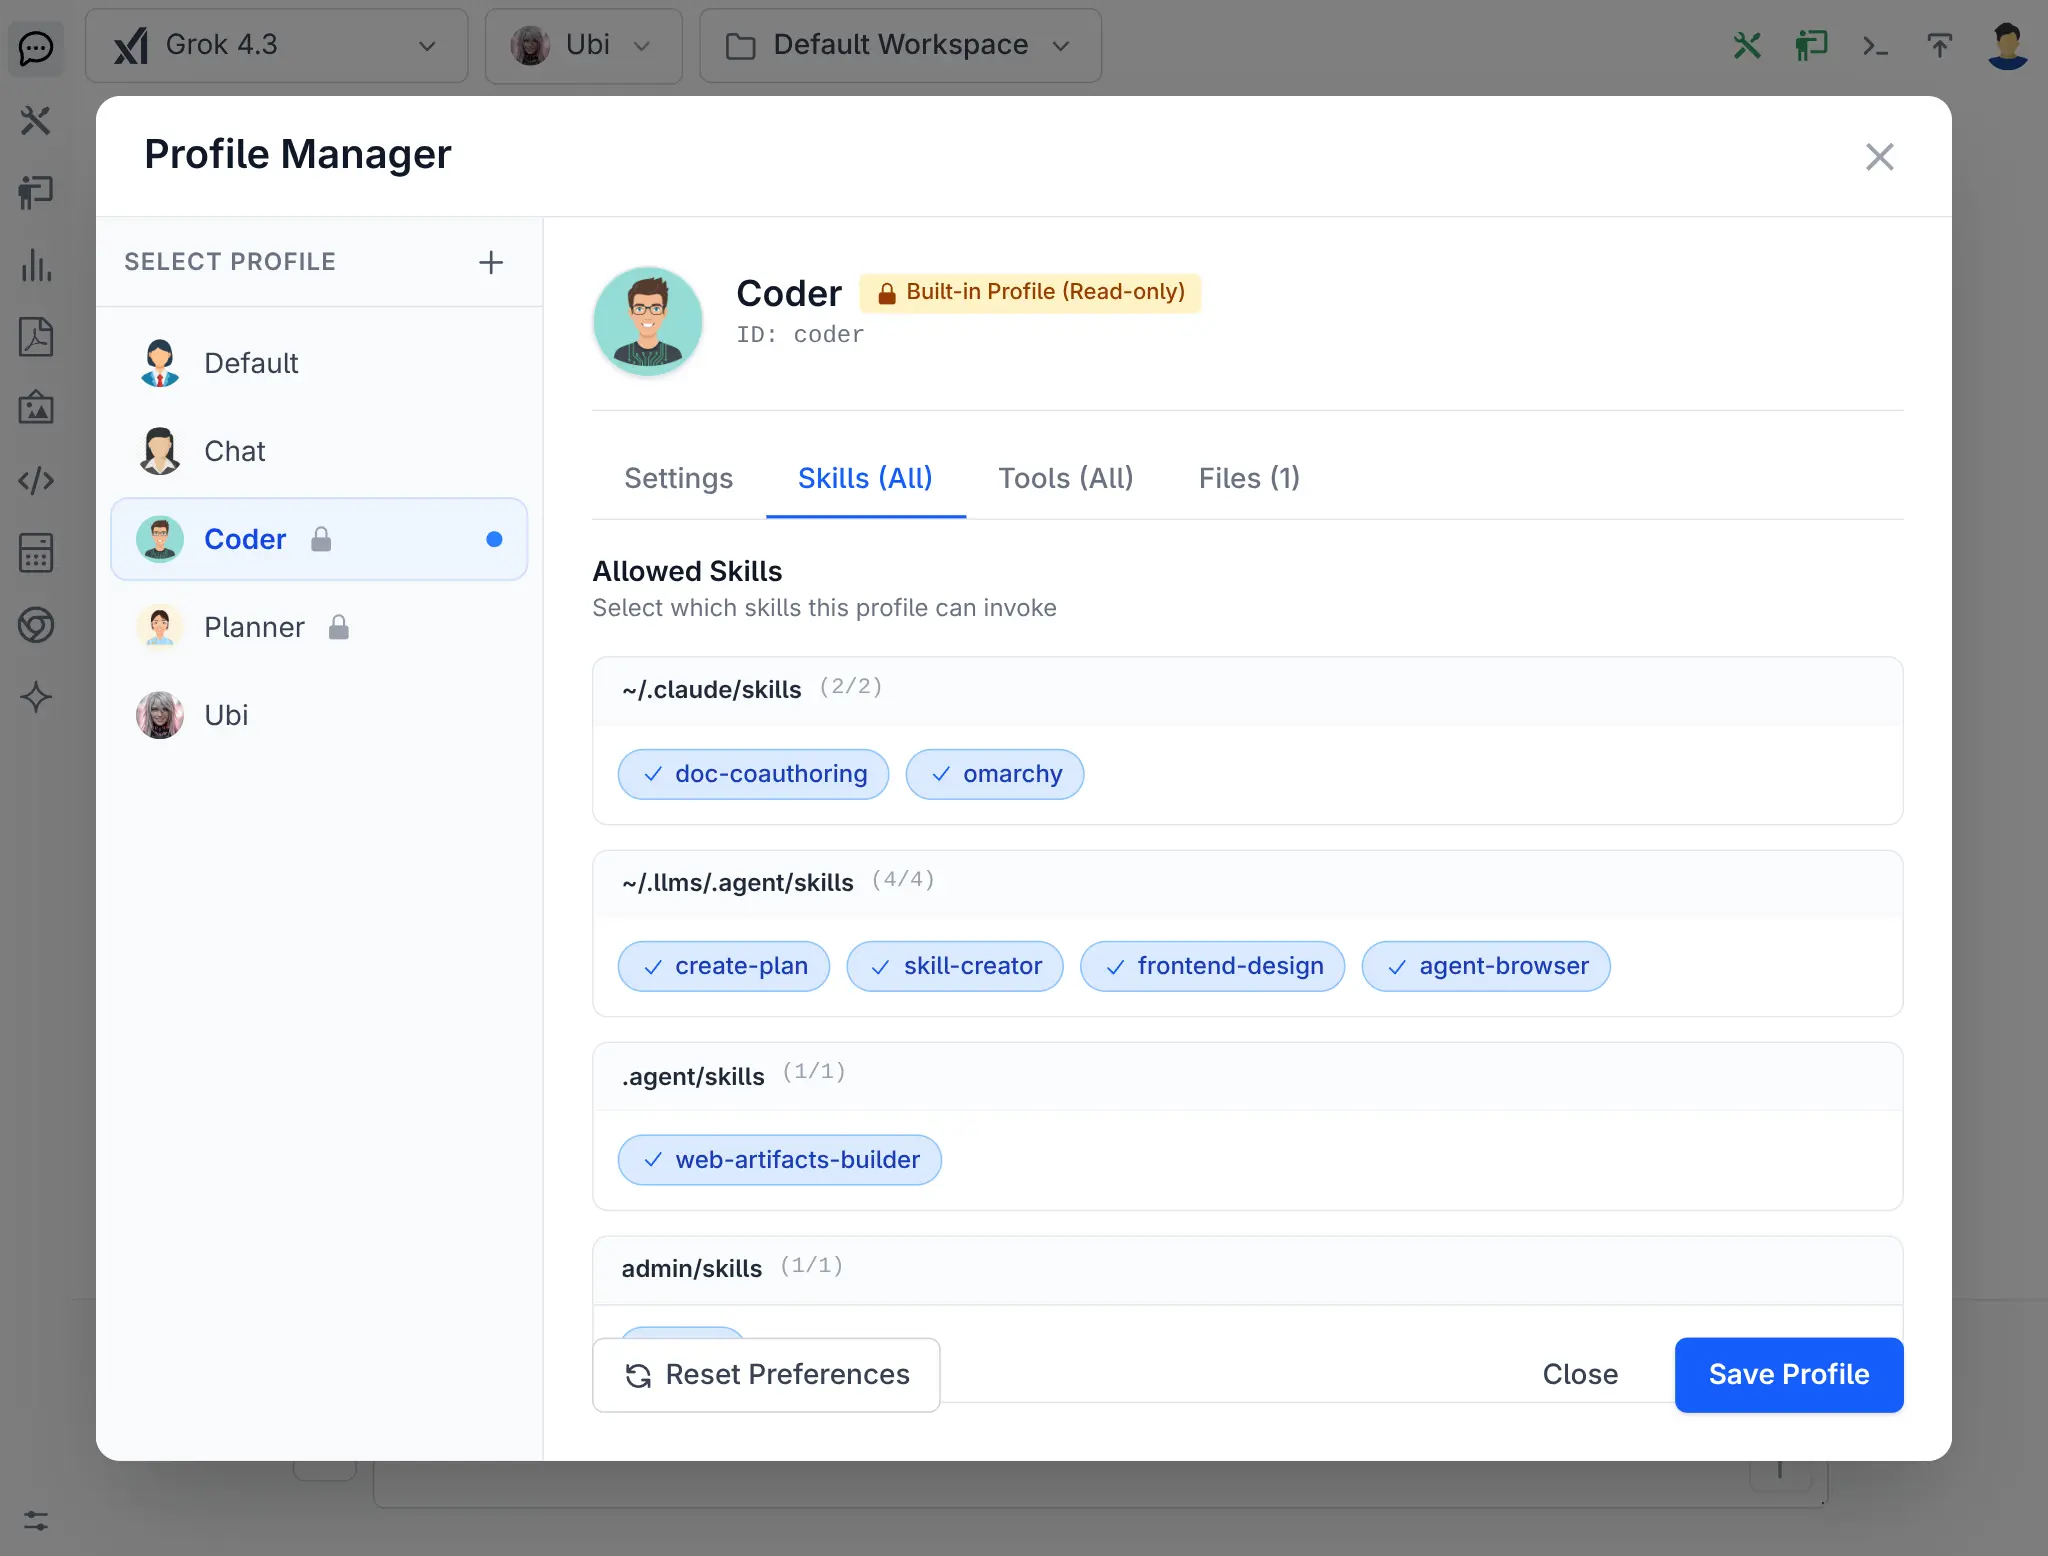Switch to the Tools (All) tab
The width and height of the screenshot is (2048, 1556).
[x=1065, y=478]
